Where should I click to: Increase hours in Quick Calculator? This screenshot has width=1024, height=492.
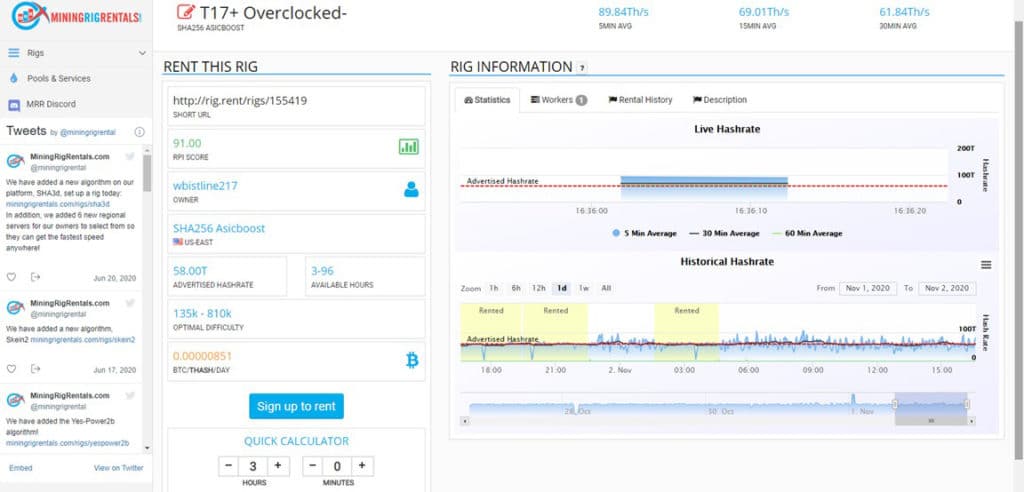tap(278, 466)
